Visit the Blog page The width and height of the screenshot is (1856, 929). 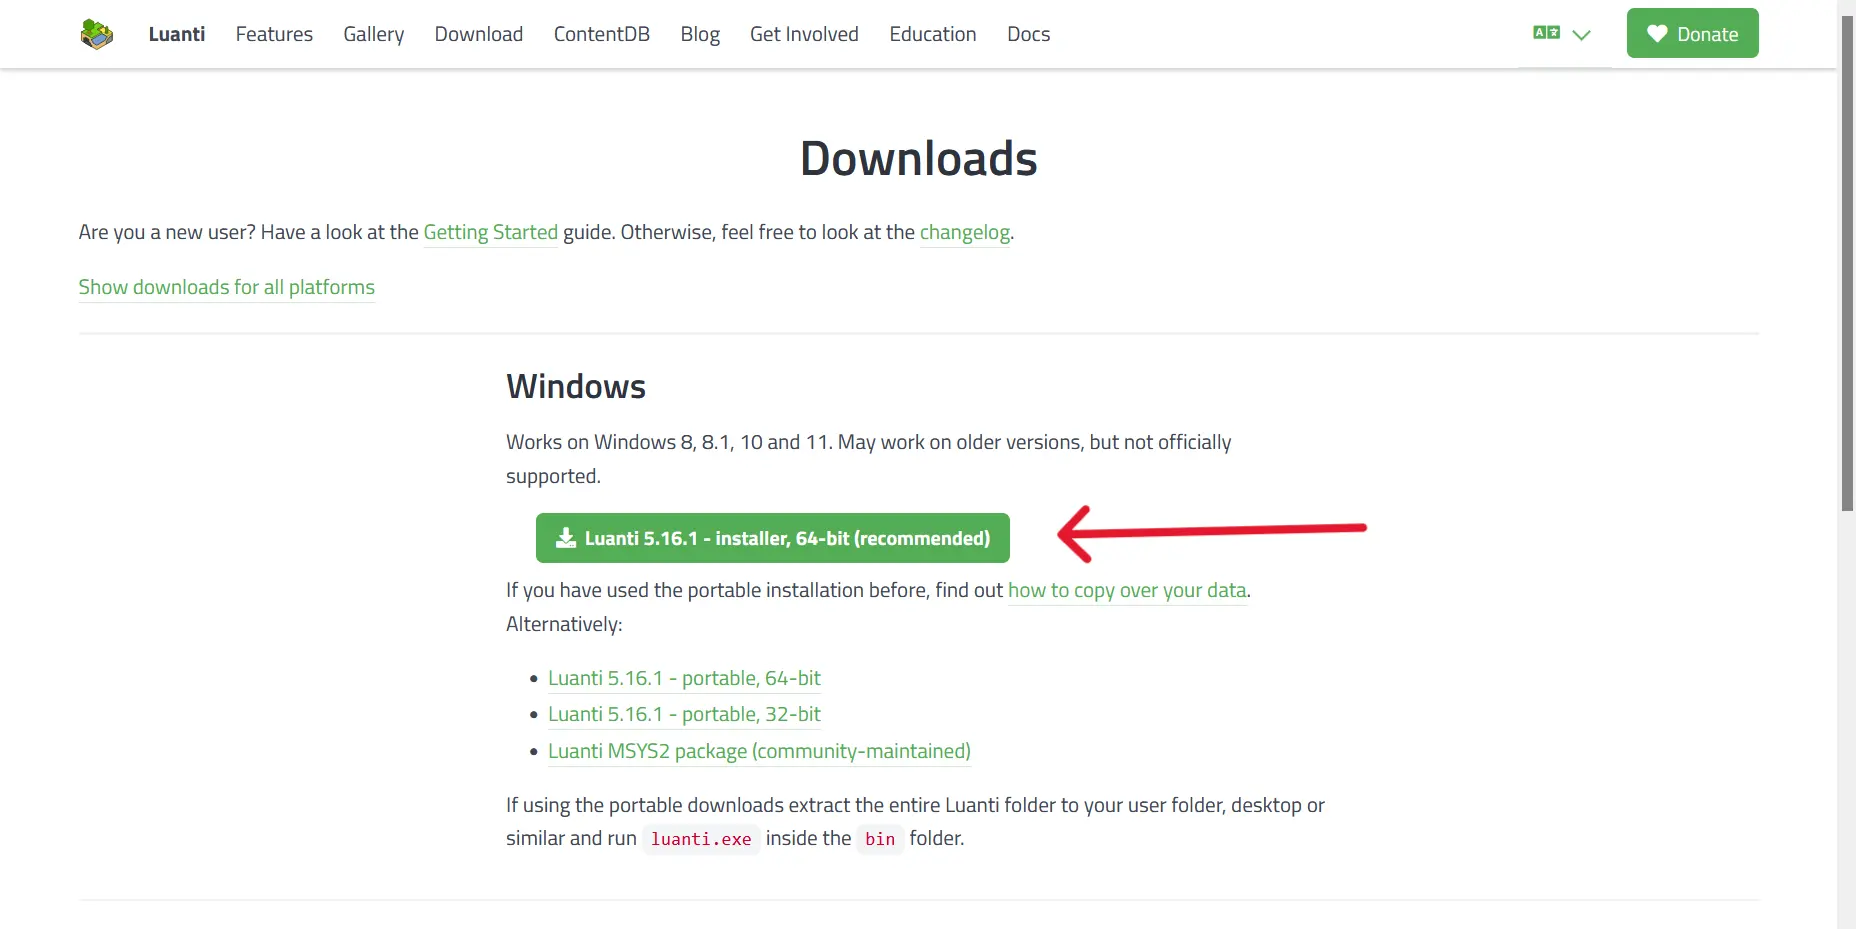point(700,34)
